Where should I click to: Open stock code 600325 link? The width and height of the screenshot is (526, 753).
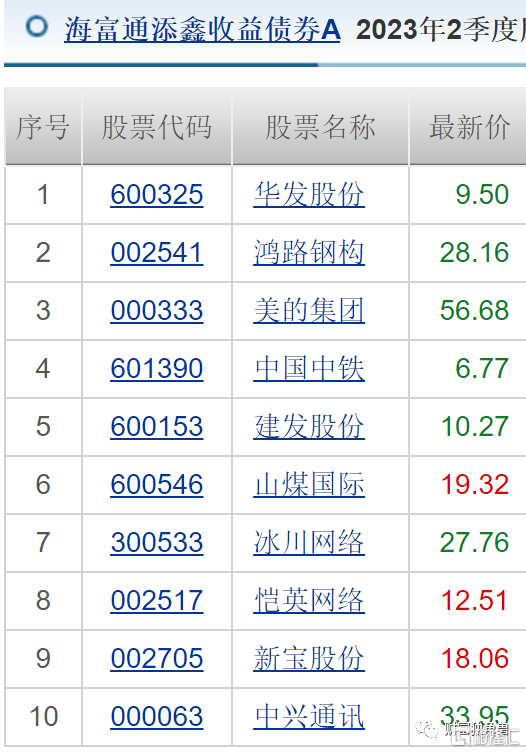(x=157, y=195)
